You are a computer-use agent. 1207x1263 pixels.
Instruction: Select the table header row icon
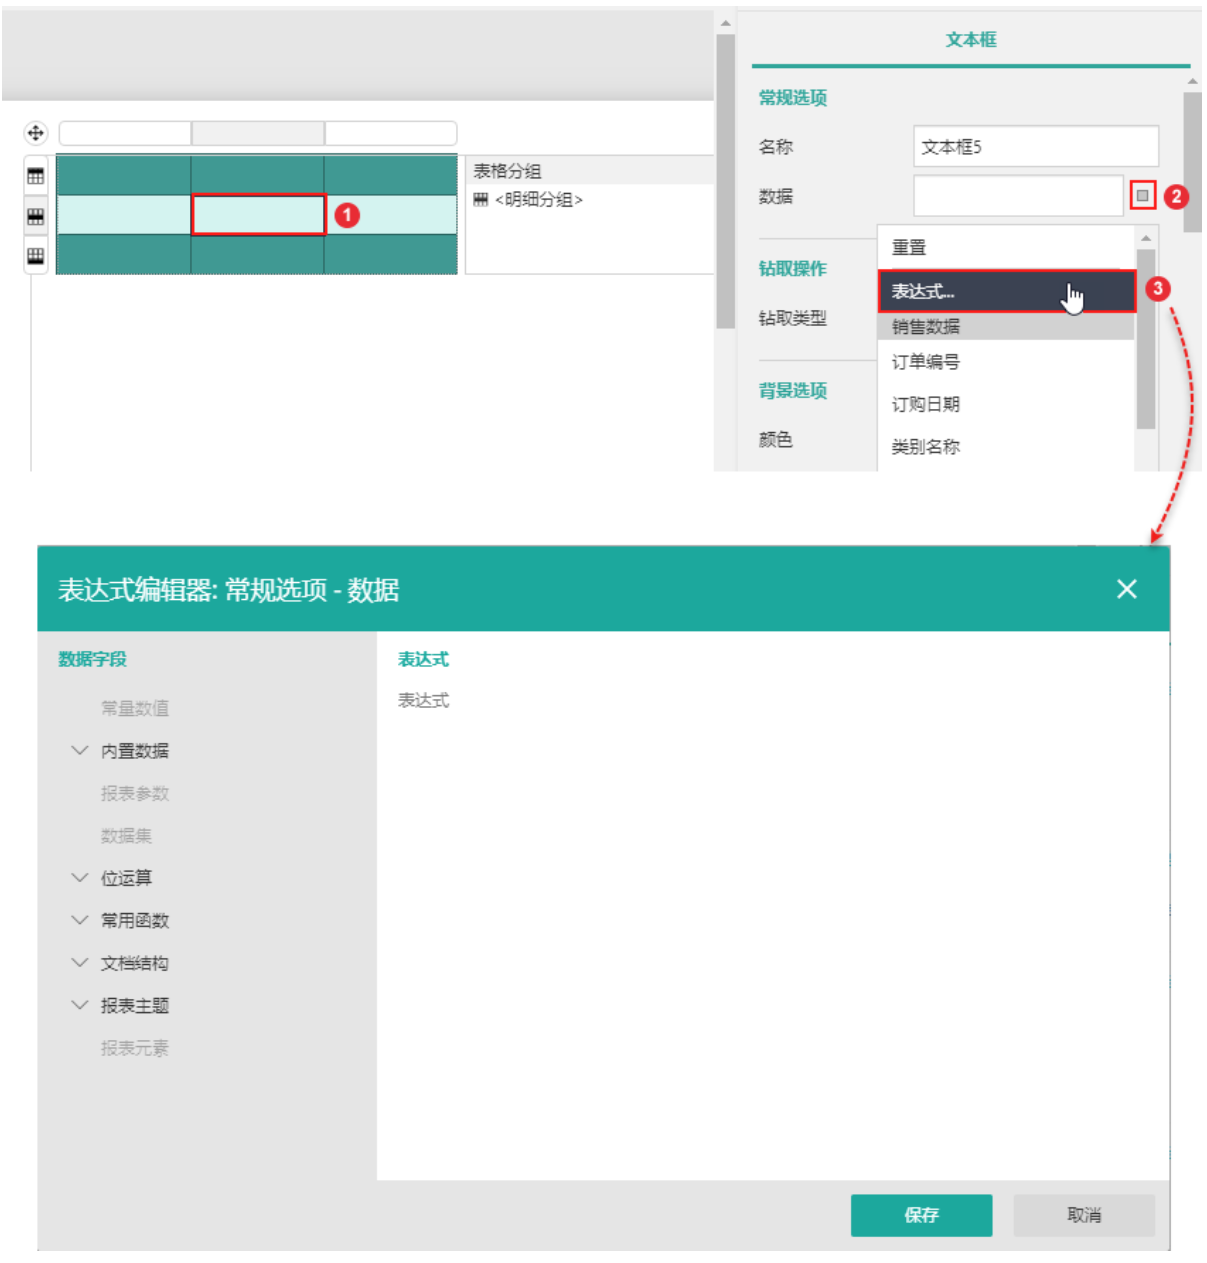36,176
